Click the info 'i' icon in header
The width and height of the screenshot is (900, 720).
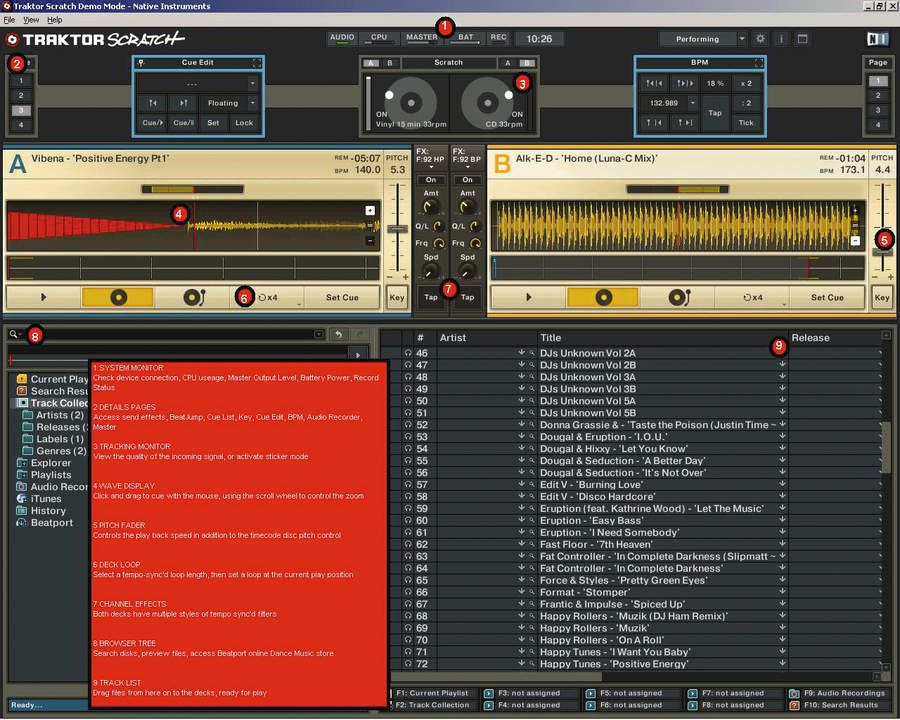click(781, 39)
